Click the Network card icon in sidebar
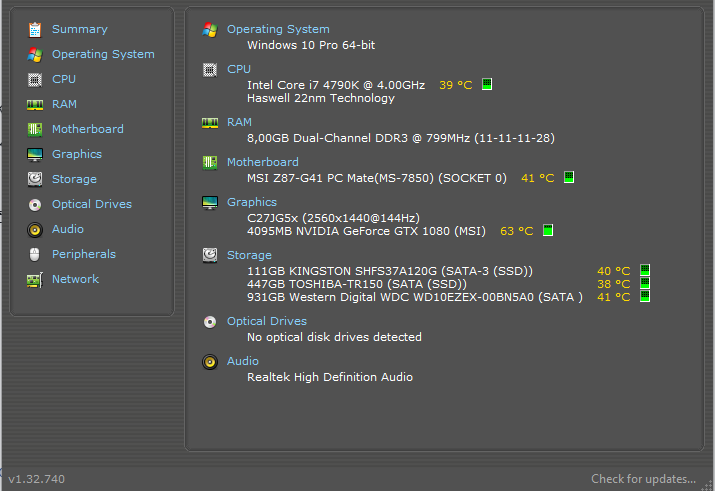The height and width of the screenshot is (491, 715). (x=35, y=279)
